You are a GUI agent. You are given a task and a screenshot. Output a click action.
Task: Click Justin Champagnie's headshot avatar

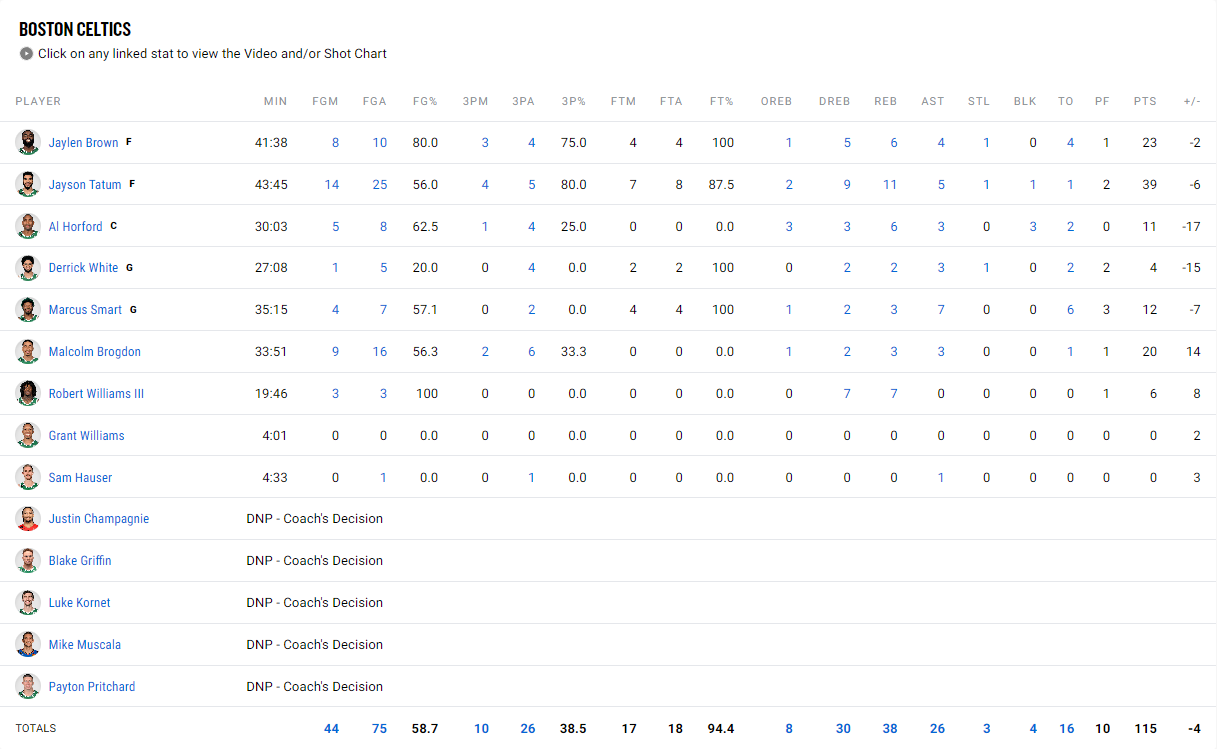click(x=28, y=519)
